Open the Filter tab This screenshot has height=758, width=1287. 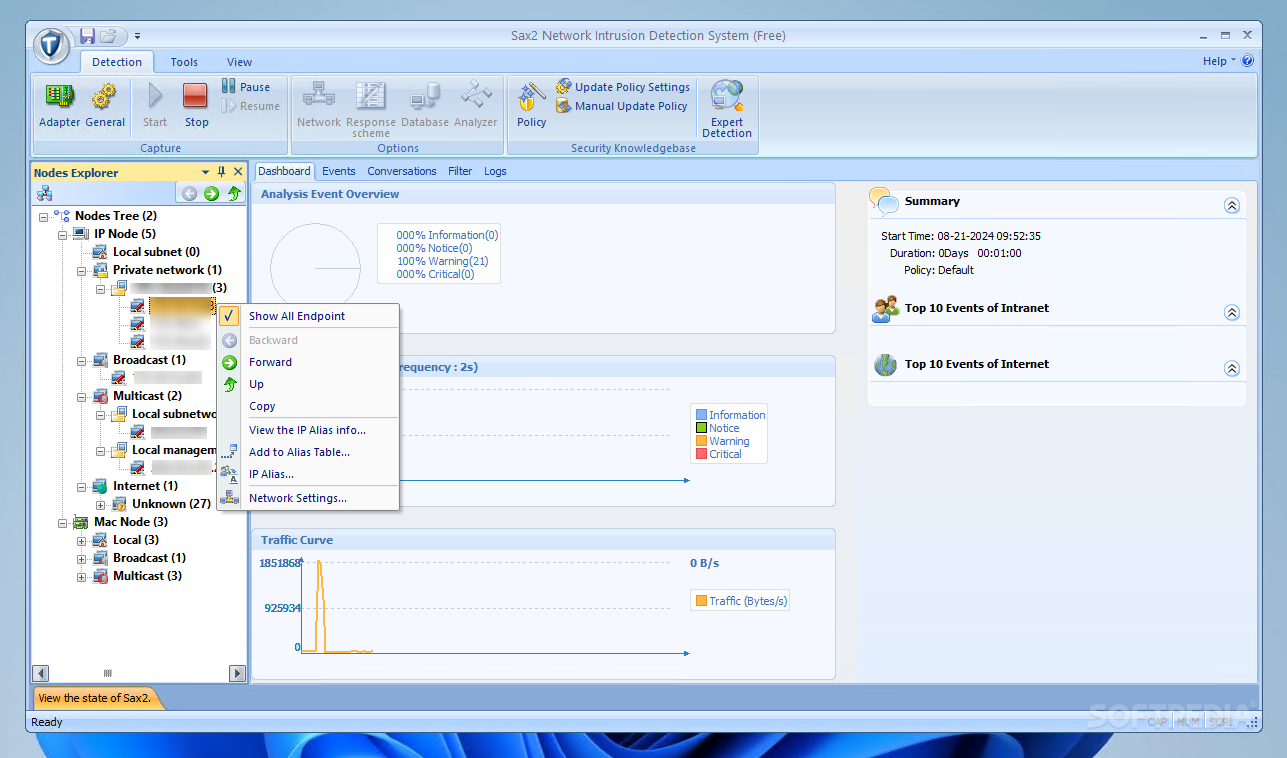click(x=460, y=171)
